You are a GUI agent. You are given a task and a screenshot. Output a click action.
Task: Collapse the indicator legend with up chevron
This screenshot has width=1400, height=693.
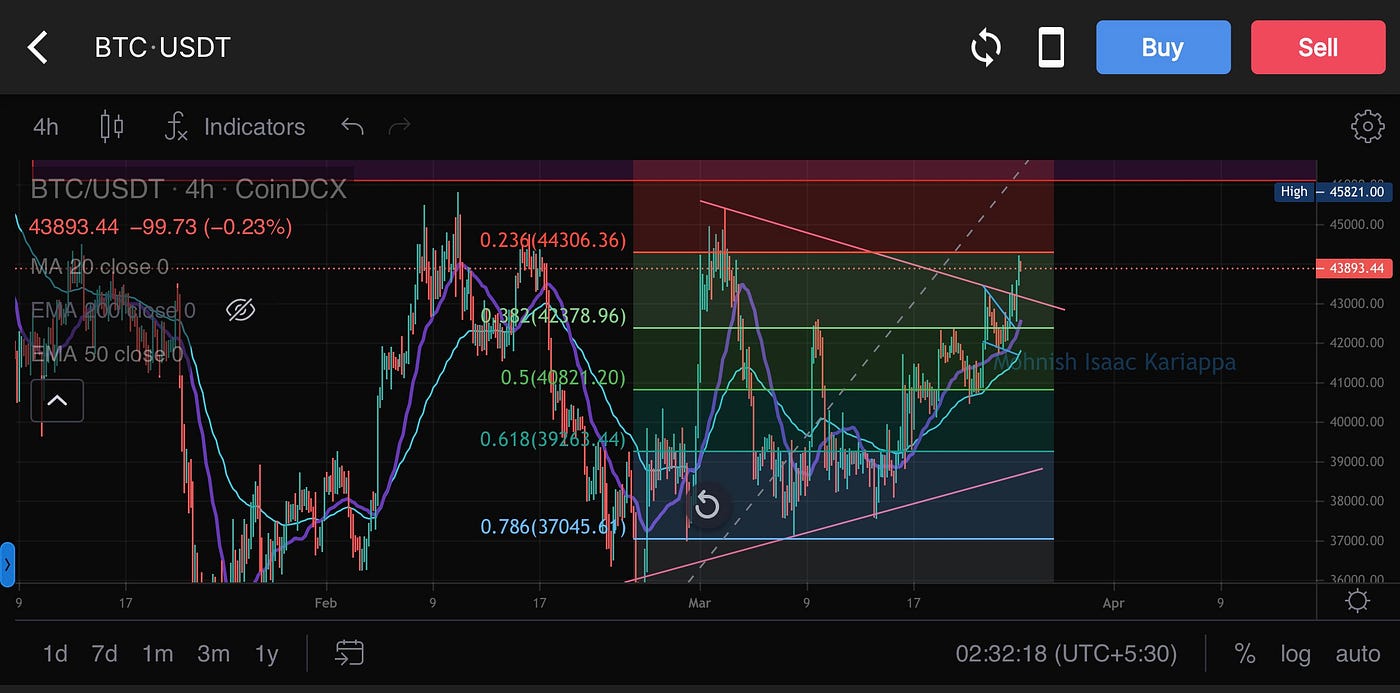pyautogui.click(x=57, y=401)
